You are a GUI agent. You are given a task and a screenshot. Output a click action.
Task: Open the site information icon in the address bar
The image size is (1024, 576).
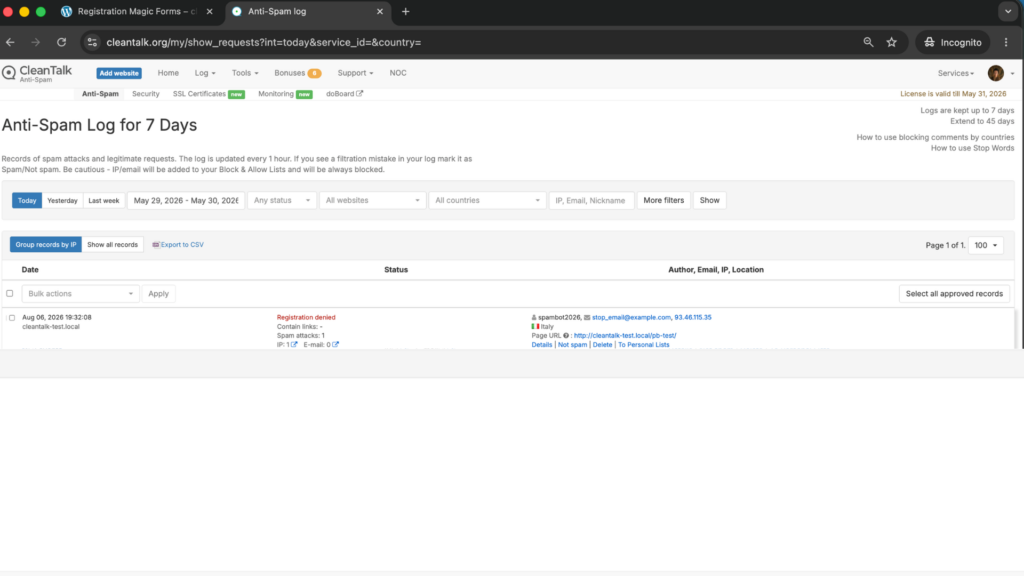point(92,42)
